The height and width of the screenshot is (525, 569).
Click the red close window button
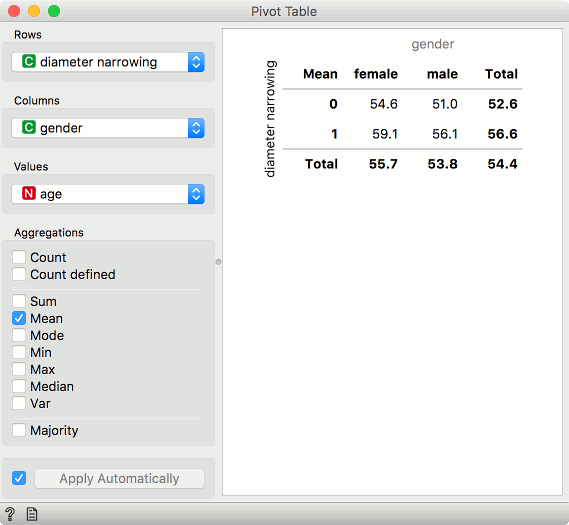click(14, 11)
